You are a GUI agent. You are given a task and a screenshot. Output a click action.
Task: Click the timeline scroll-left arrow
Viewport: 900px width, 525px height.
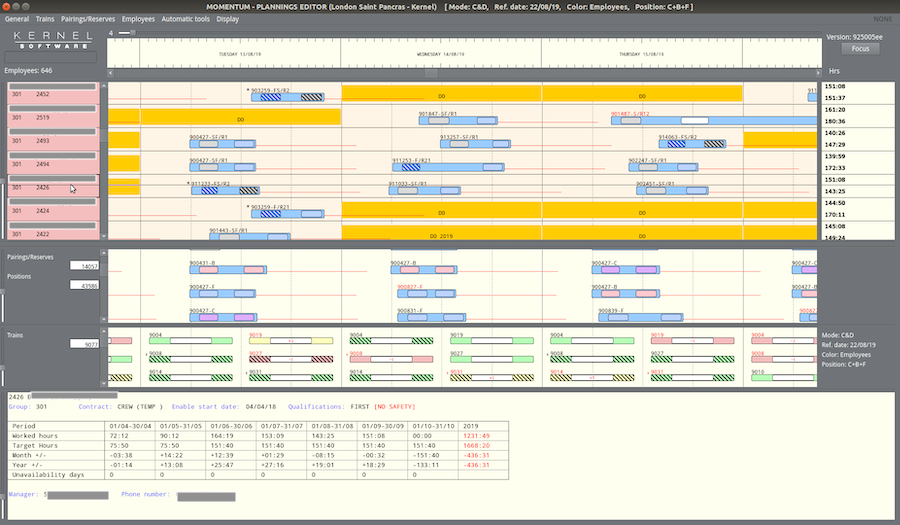click(111, 73)
